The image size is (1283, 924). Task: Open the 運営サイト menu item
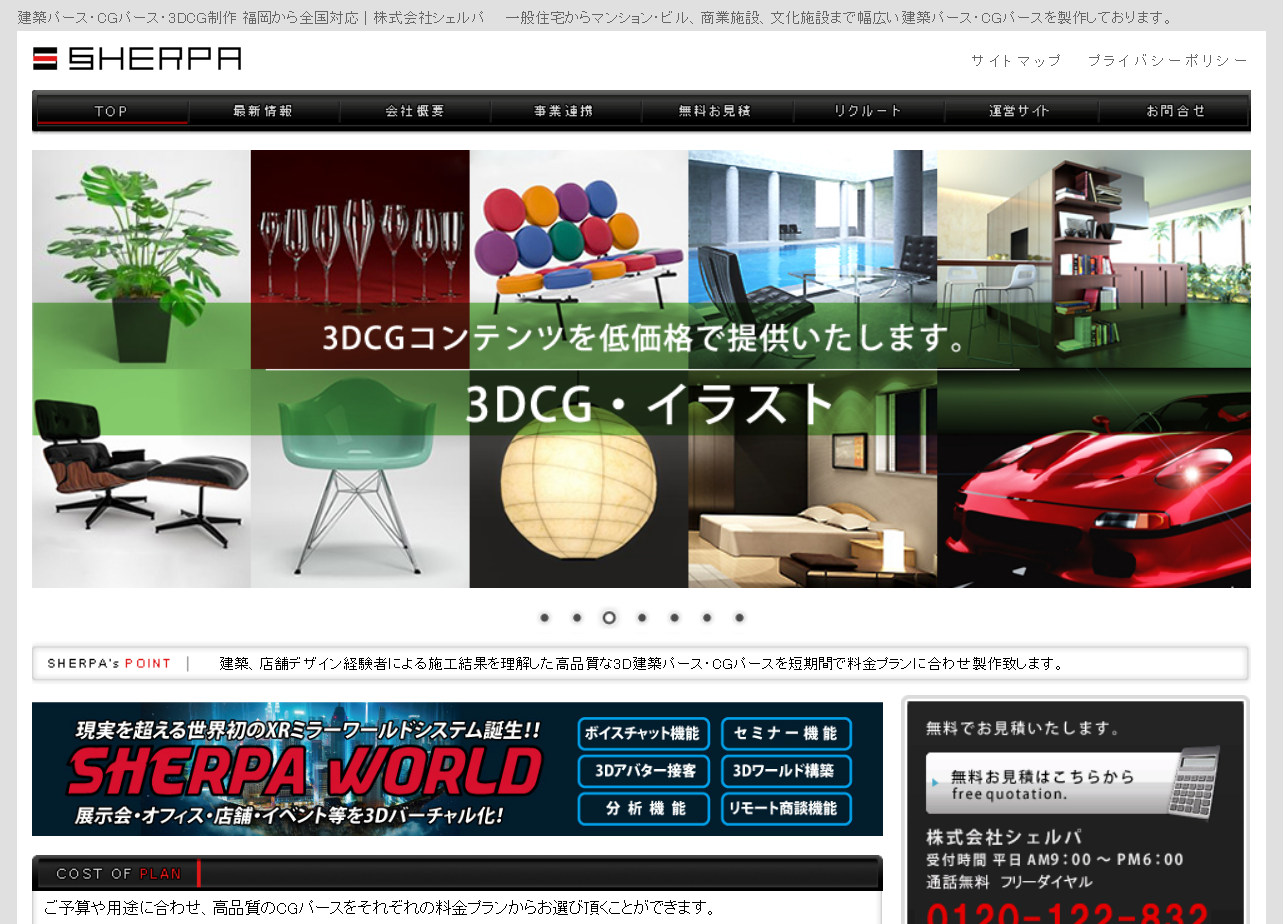tap(1020, 111)
